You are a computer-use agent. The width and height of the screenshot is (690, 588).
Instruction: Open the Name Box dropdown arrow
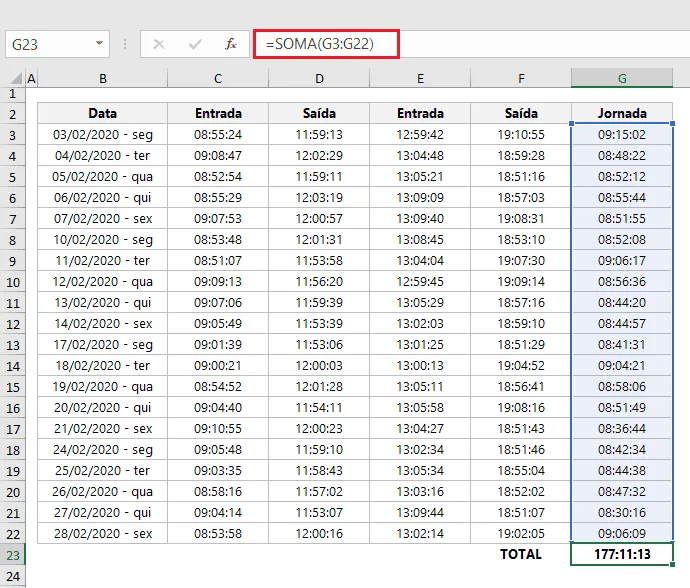click(99, 44)
